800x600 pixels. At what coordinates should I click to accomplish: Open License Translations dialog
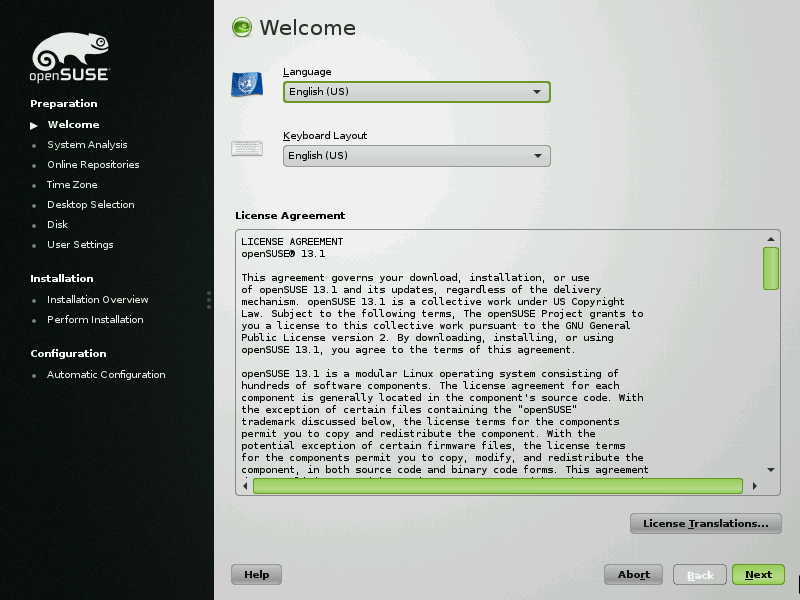(705, 523)
